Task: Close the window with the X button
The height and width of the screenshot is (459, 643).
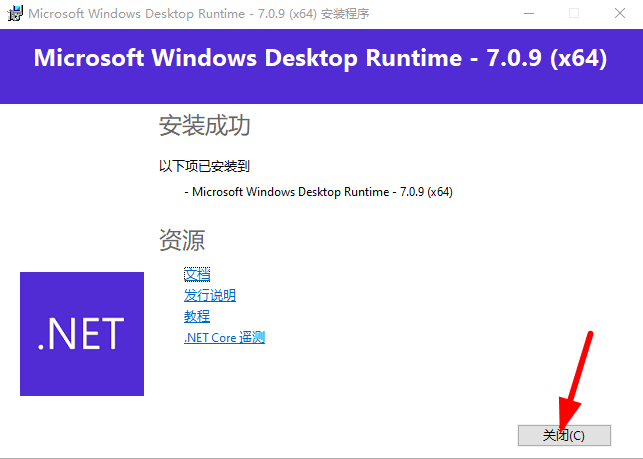Action: (x=620, y=14)
